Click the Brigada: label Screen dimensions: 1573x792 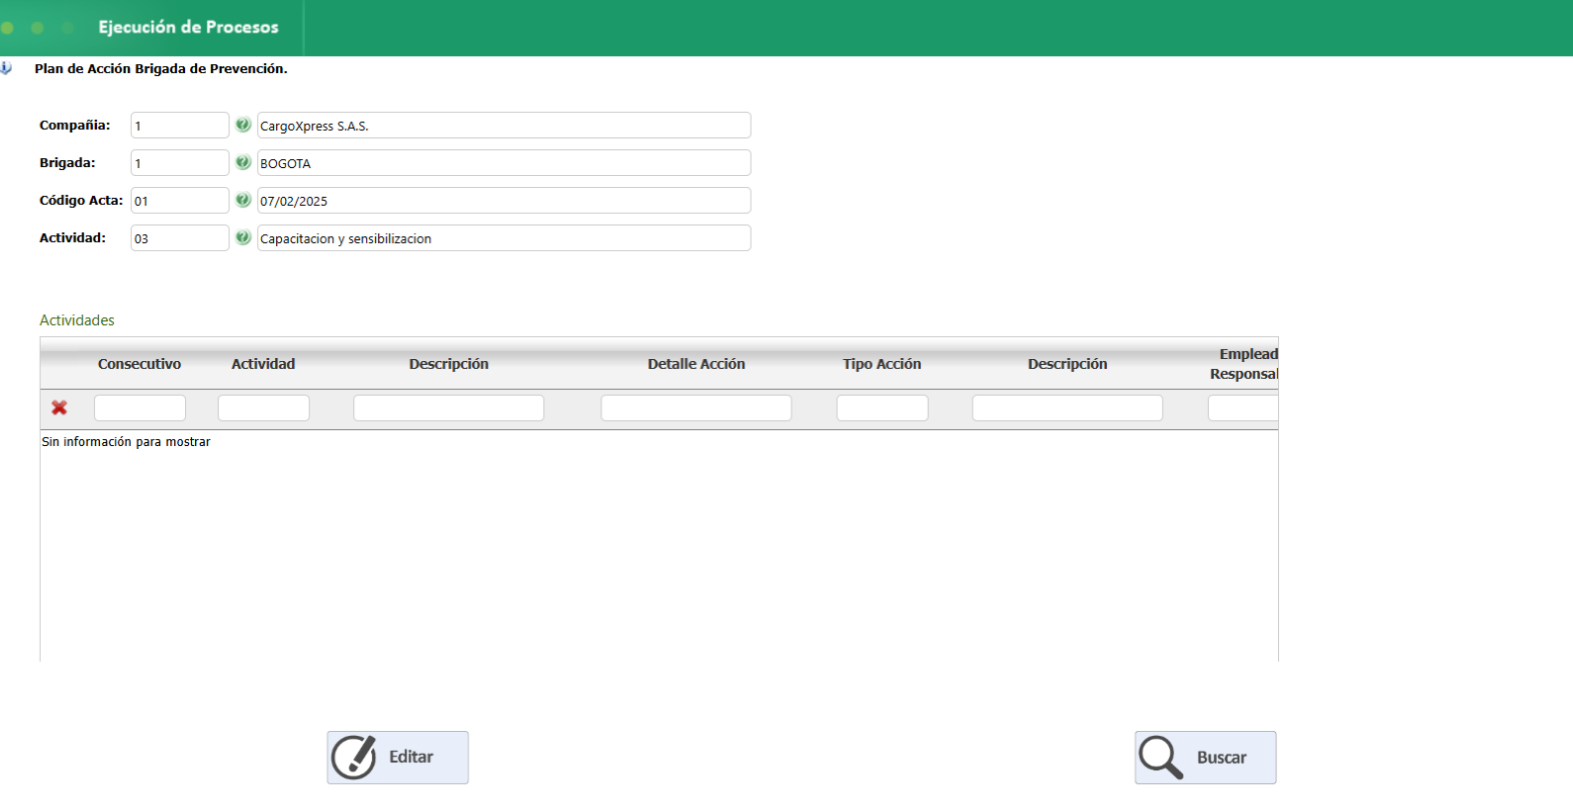[67, 163]
